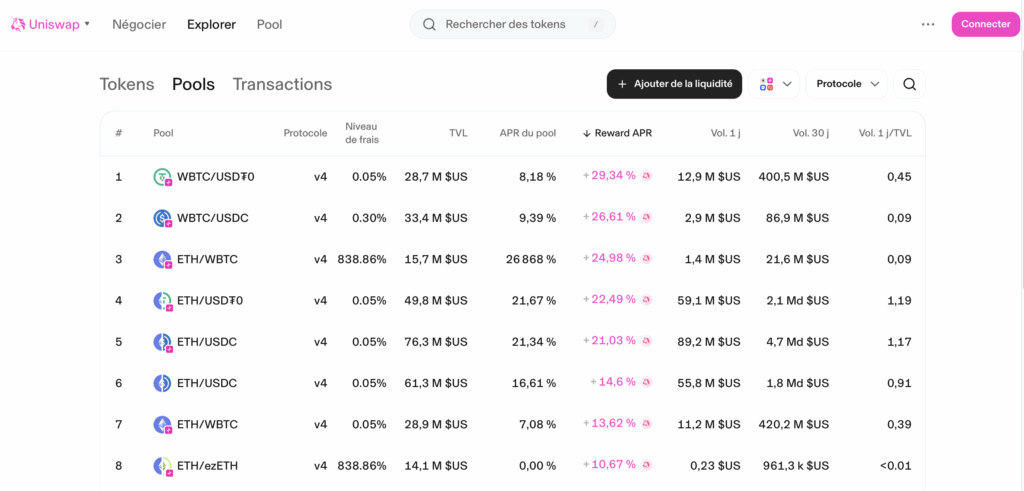1024x491 pixels.
Task: Click the Uniswap unicorn logo
Action: point(18,24)
